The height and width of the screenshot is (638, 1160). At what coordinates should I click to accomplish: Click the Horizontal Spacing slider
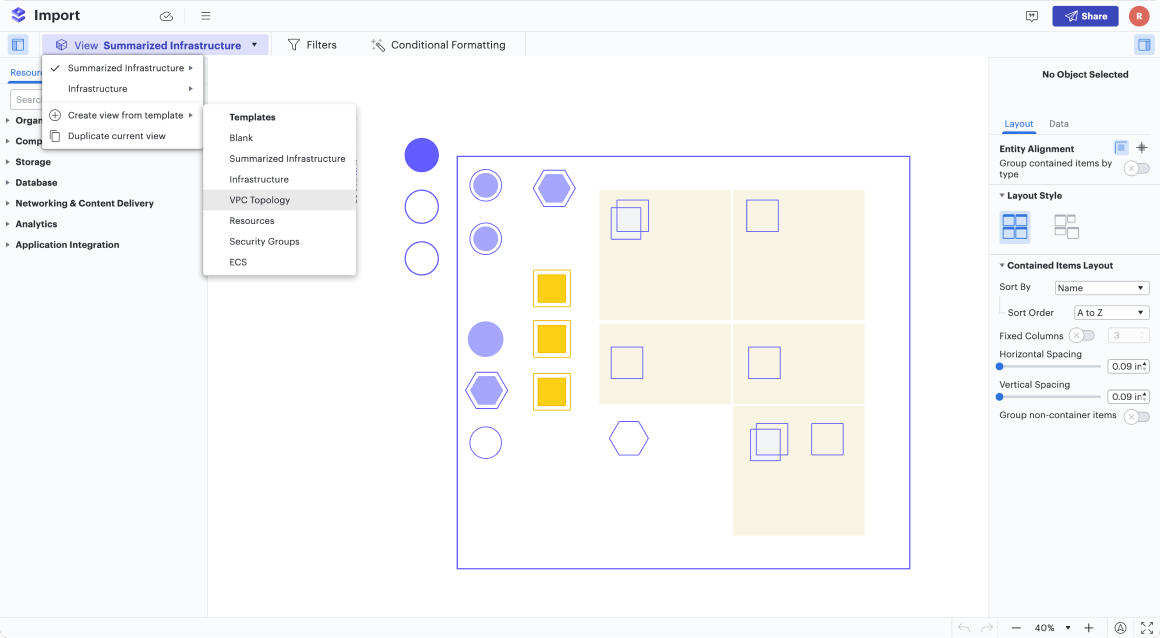tap(1048, 366)
